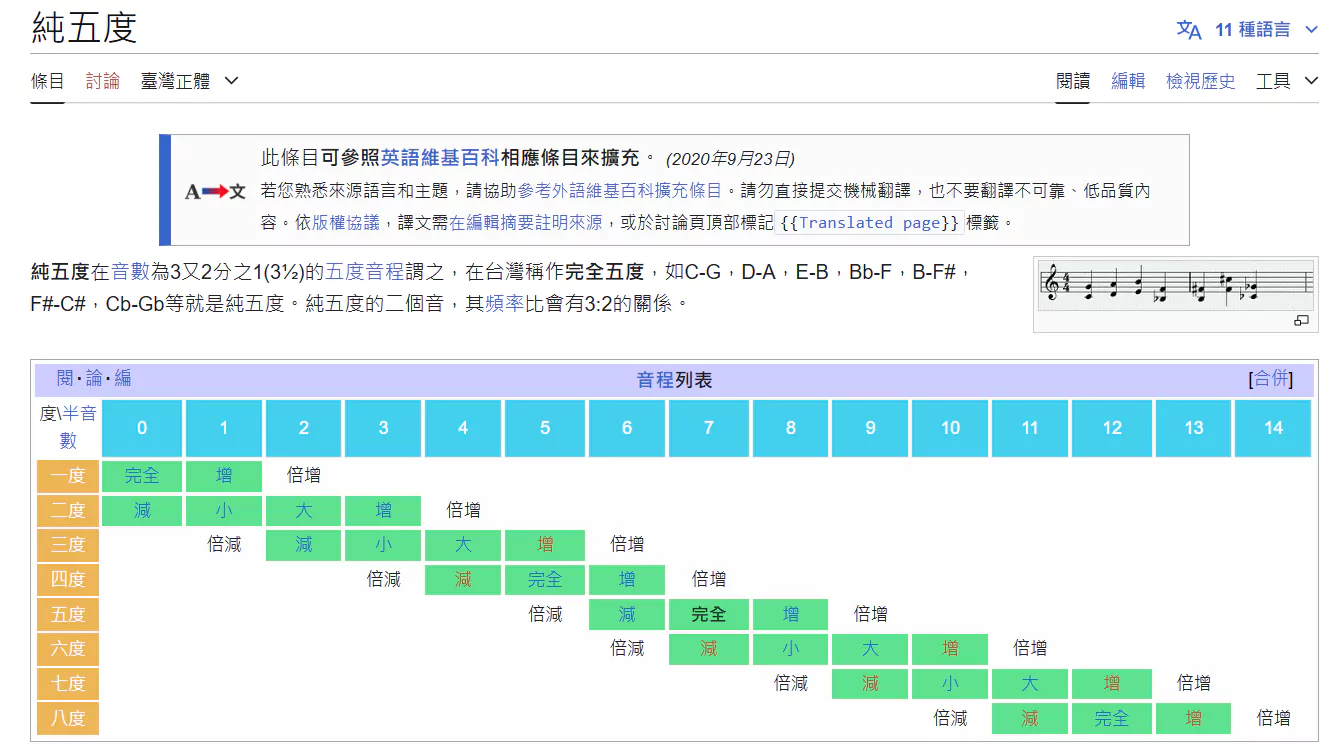Open 減 in the 五度 row
The height and width of the screenshot is (748, 1332).
627,614
